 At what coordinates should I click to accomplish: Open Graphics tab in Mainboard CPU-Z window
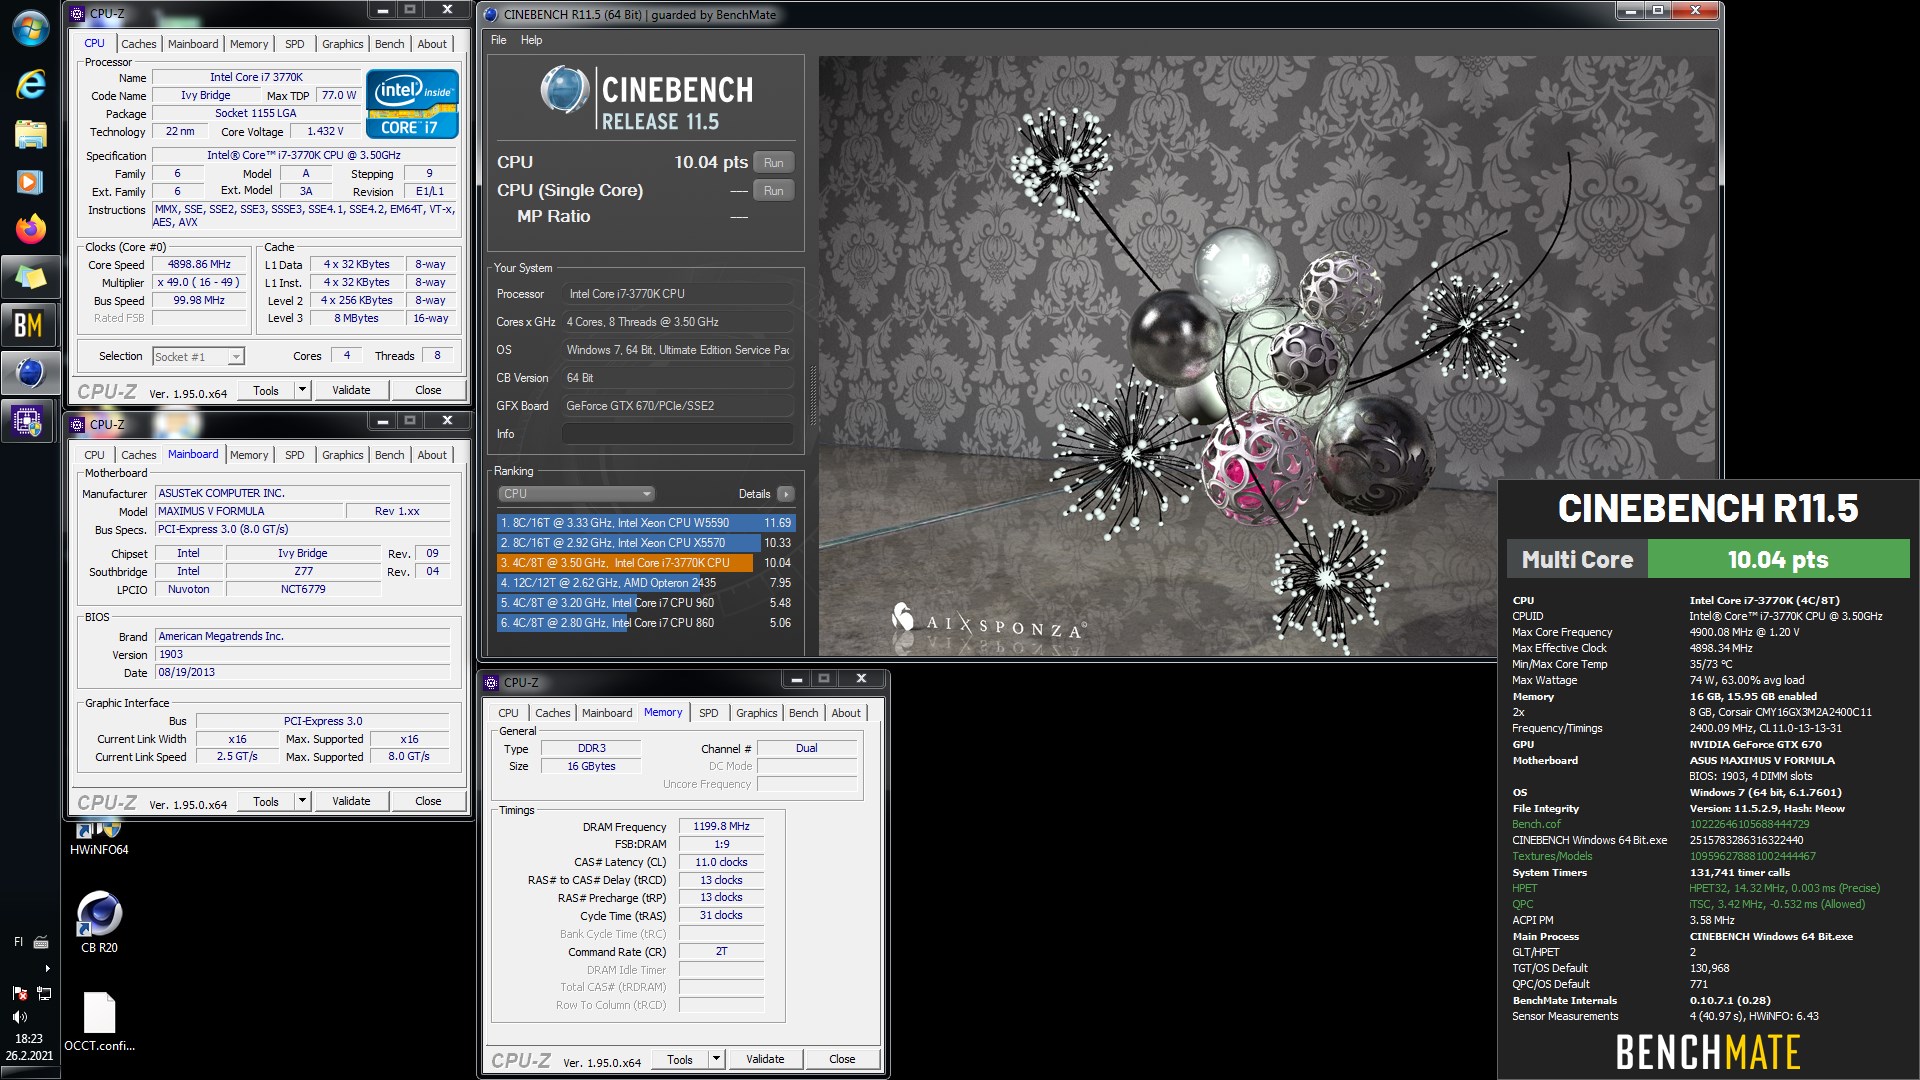tap(342, 455)
